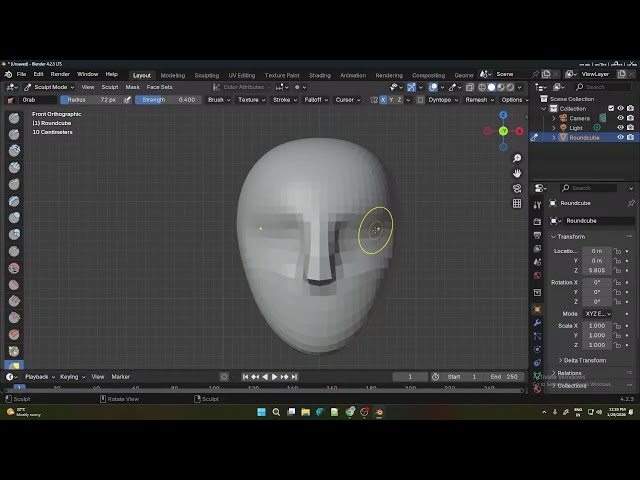640x480 pixels.
Task: Open the Falloff dropdown
Action: coord(316,100)
